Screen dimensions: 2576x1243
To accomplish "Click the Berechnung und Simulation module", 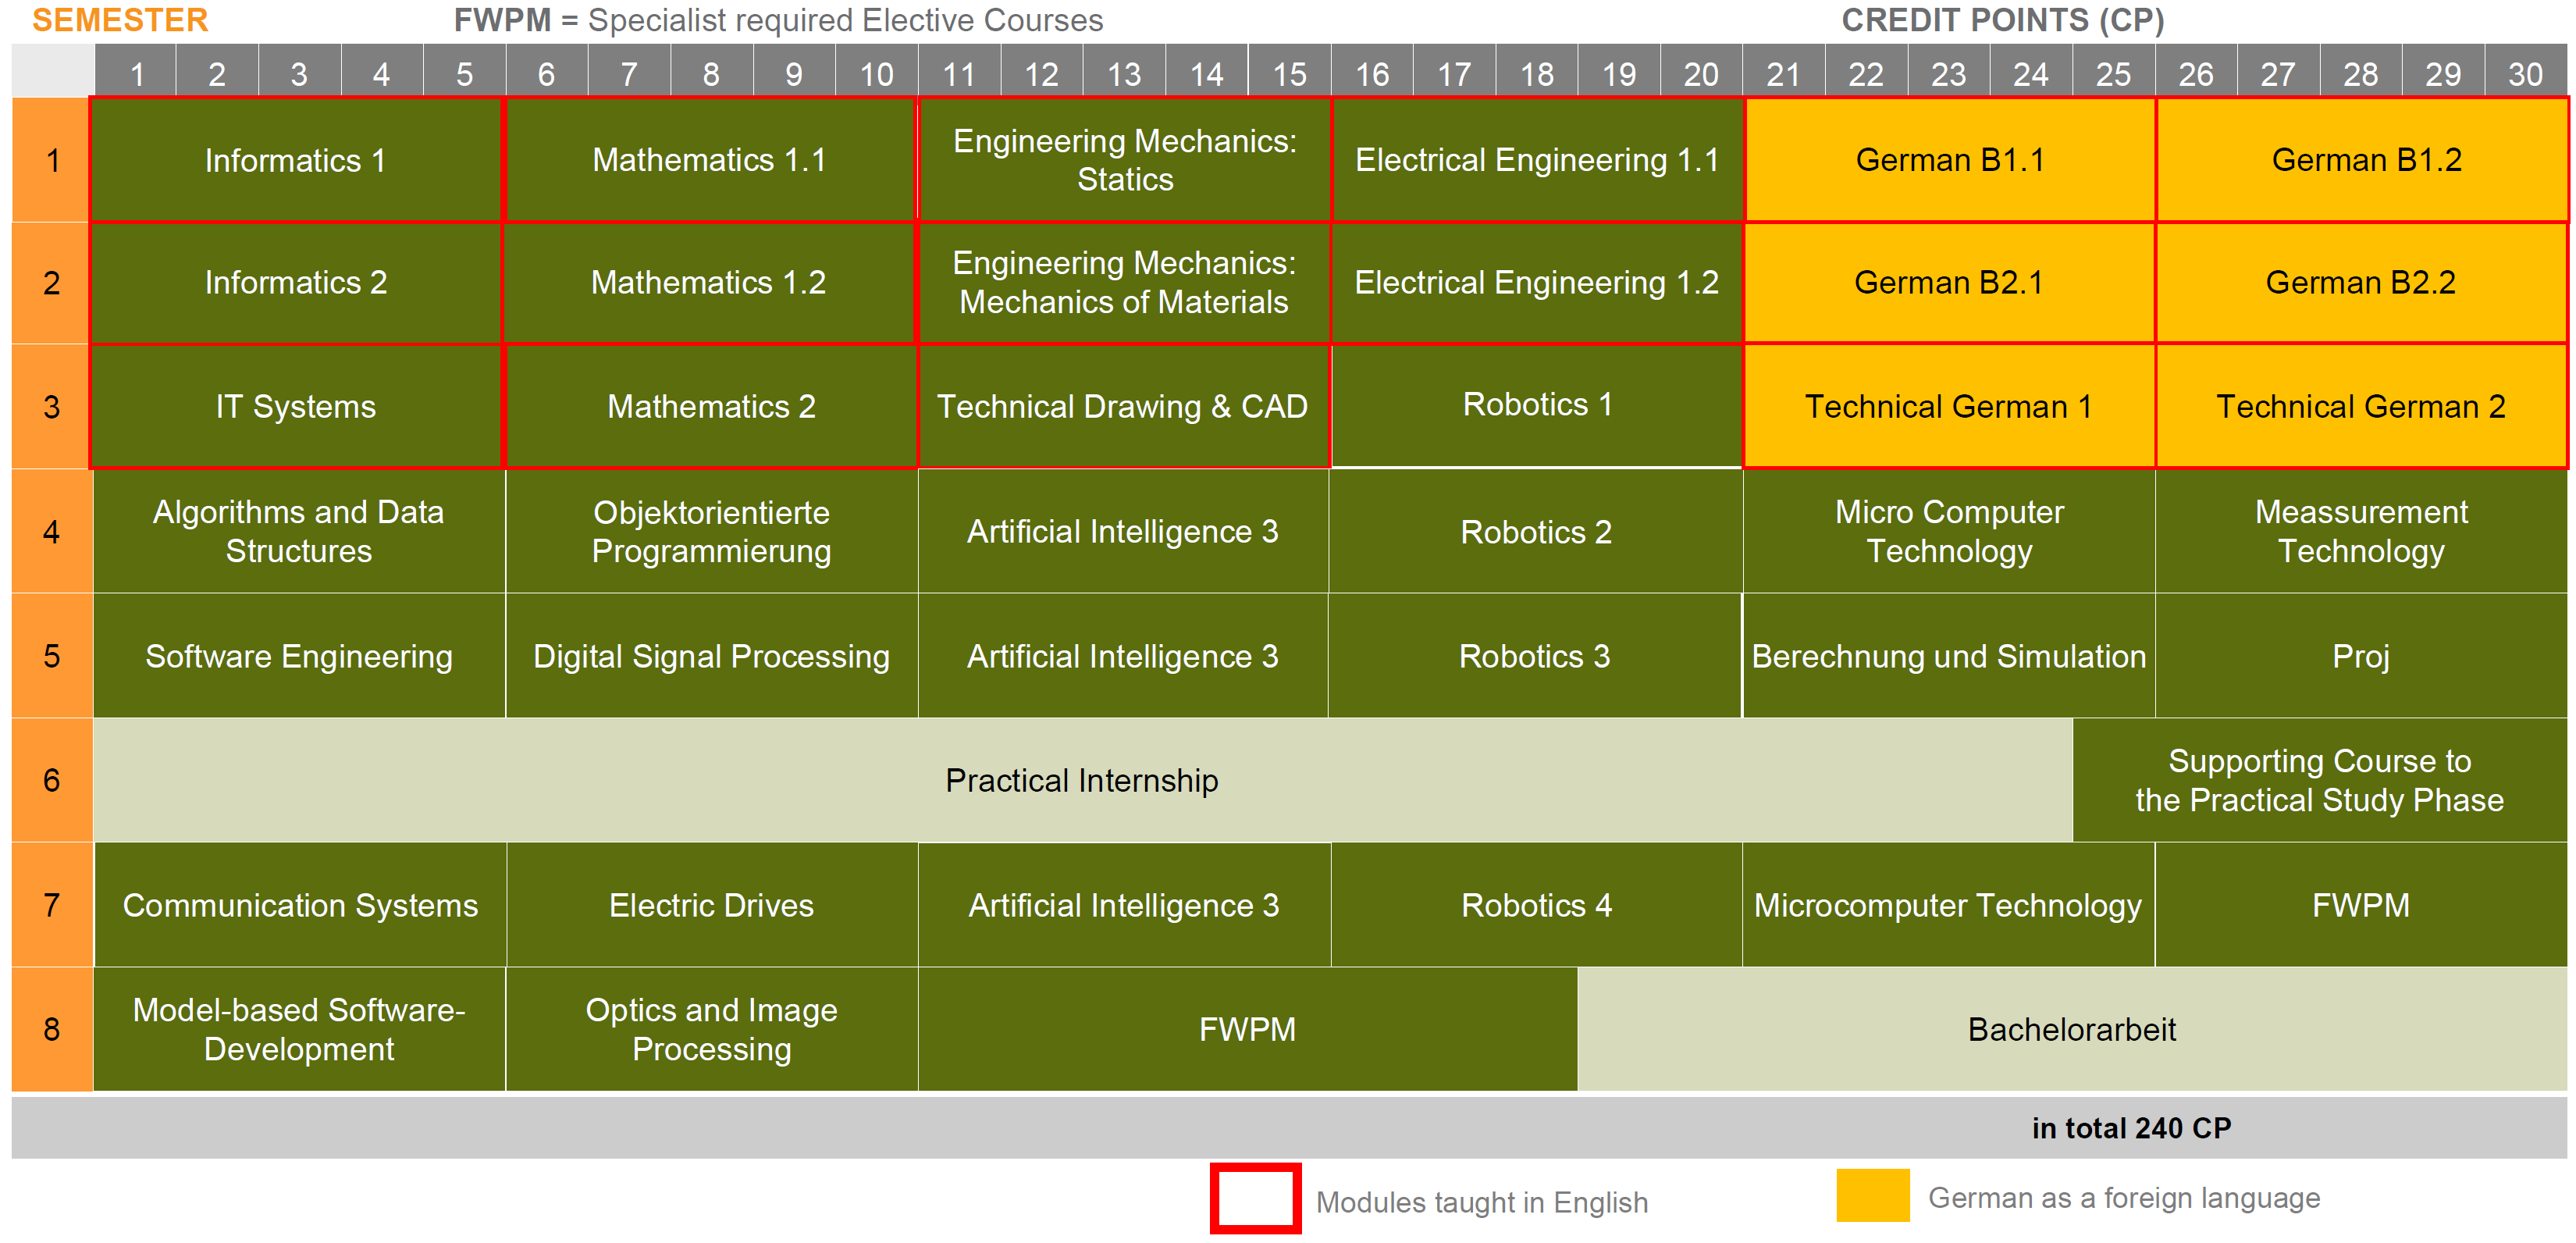I will click(1948, 656).
